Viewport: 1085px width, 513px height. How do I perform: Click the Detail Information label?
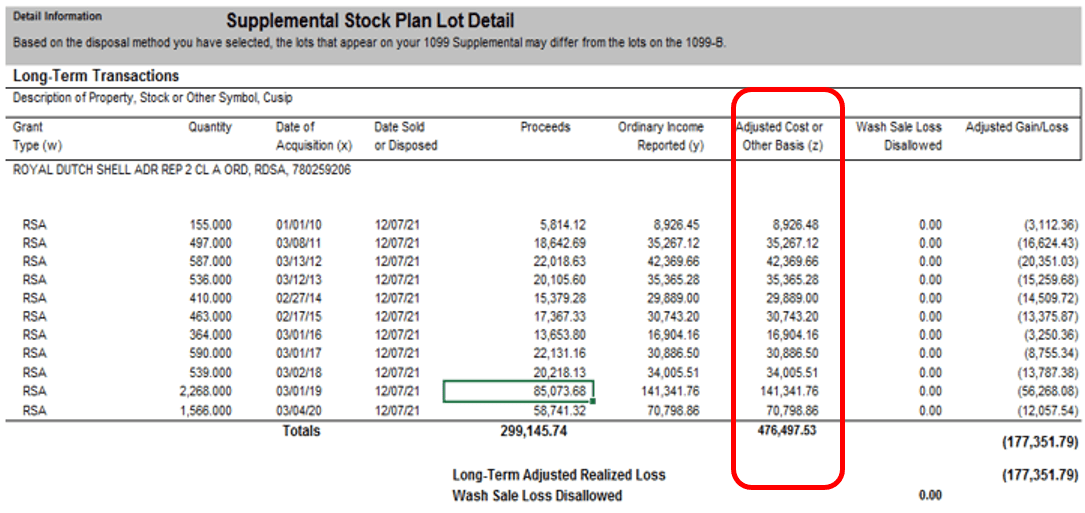57,16
